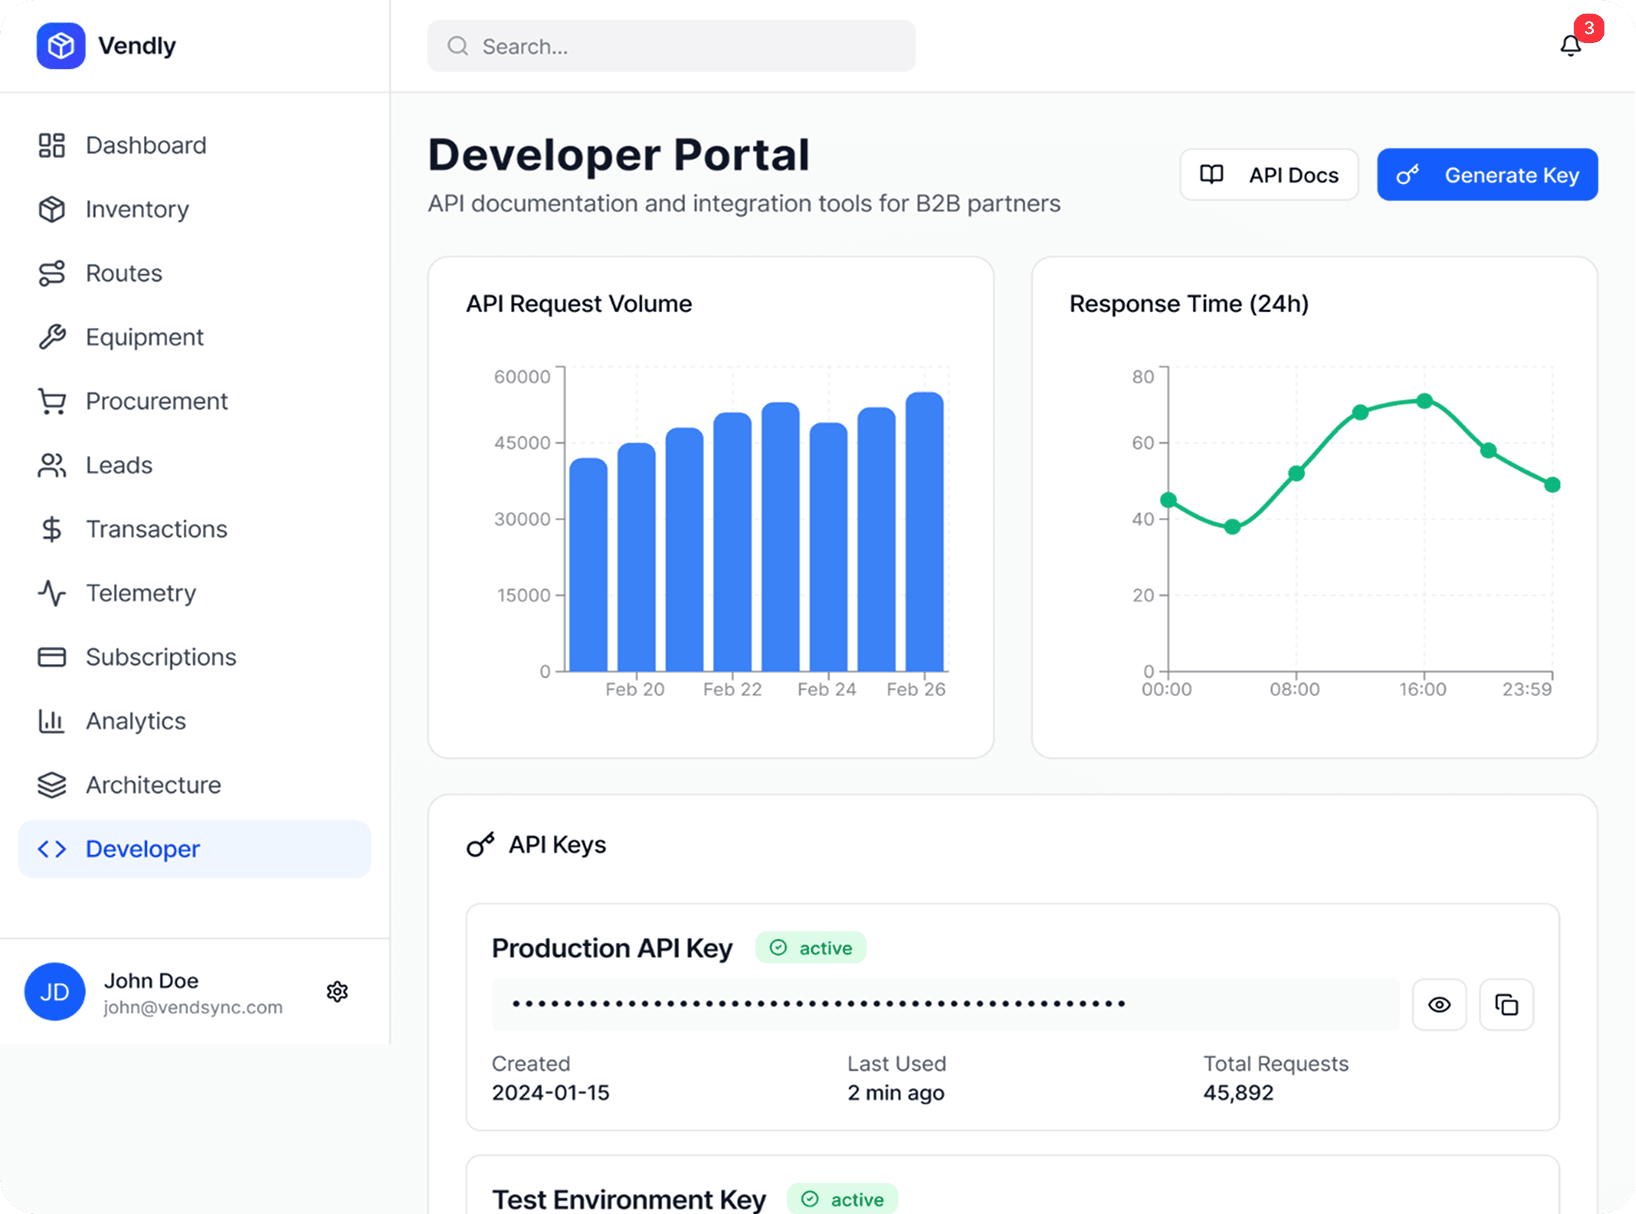Click the active badge on Test Environment Key
Screen dimensions: 1636x1214
coord(842,1198)
